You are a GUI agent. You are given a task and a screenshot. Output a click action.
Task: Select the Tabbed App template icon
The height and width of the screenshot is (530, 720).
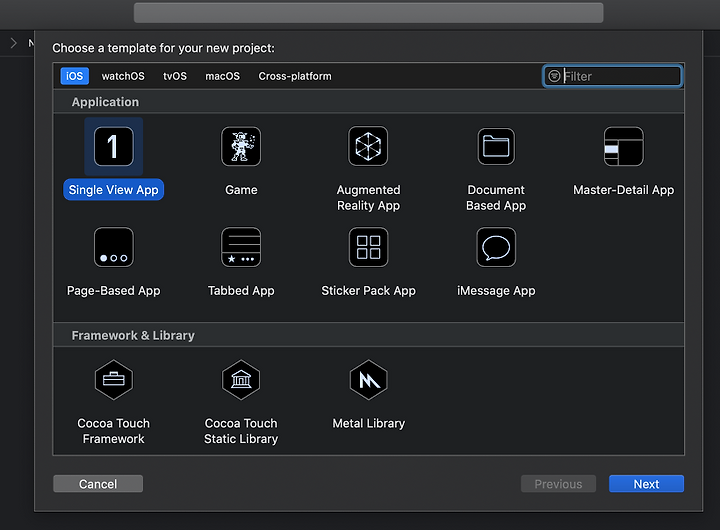[x=241, y=248]
